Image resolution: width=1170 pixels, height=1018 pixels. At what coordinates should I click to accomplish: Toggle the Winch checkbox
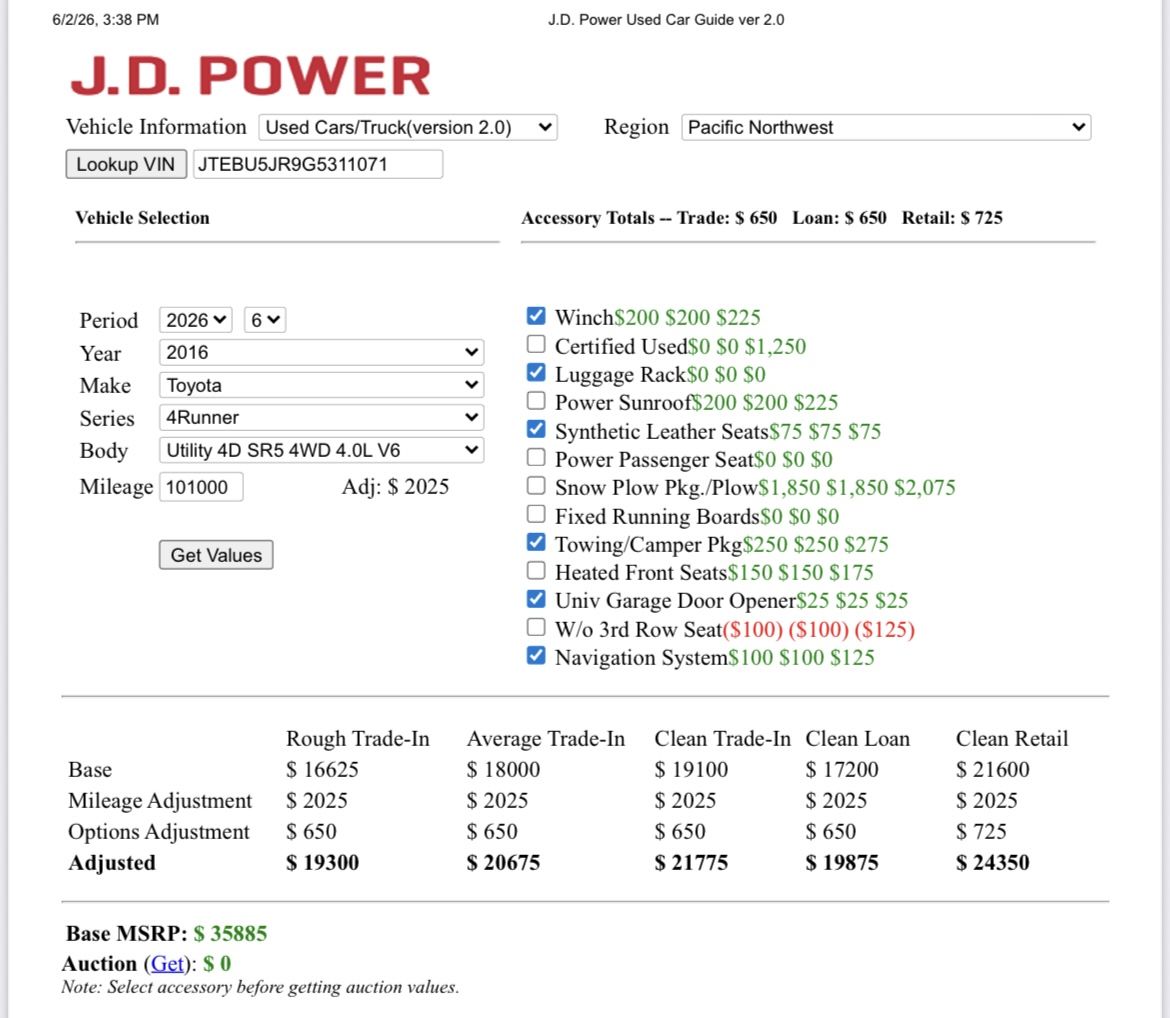pyautogui.click(x=536, y=316)
